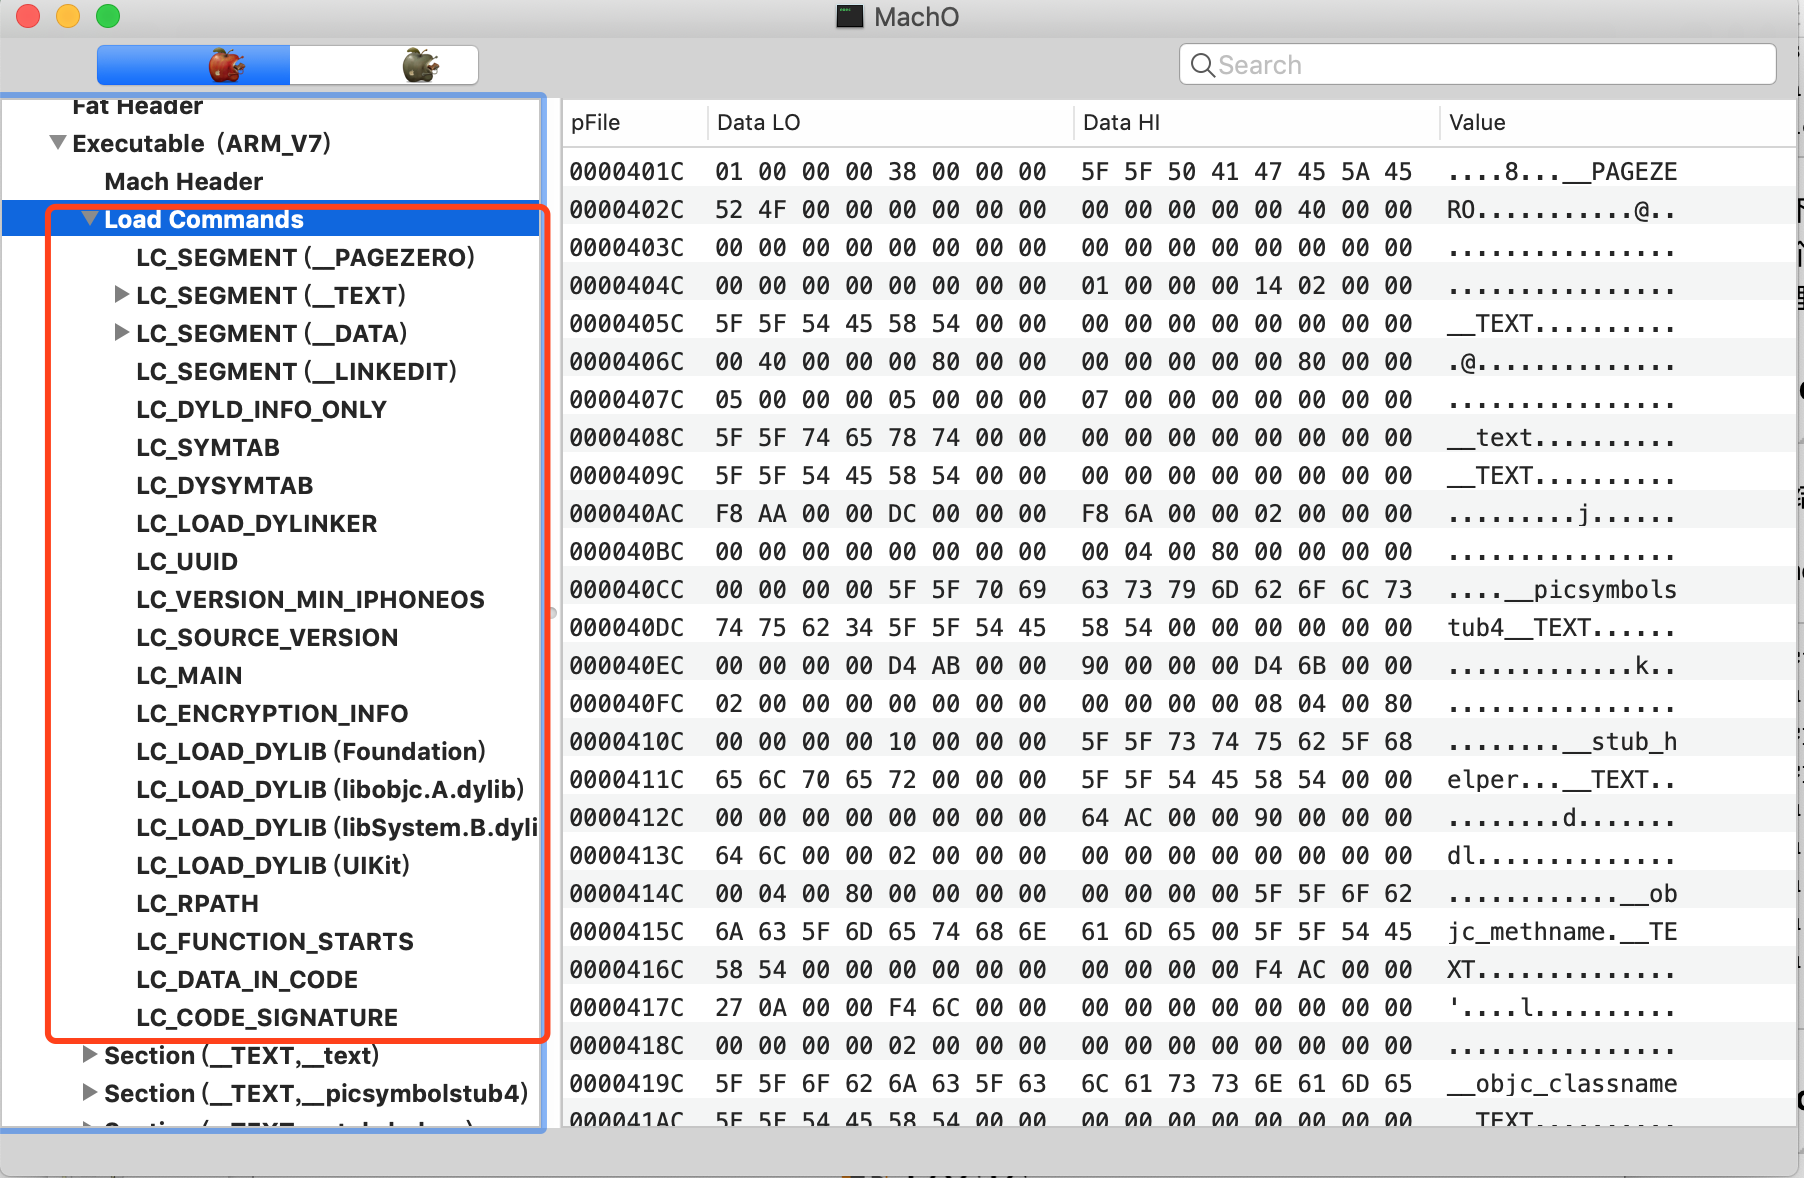The width and height of the screenshot is (1804, 1178).
Task: Select hex row at offset 0000413C
Action: click(x=1179, y=855)
